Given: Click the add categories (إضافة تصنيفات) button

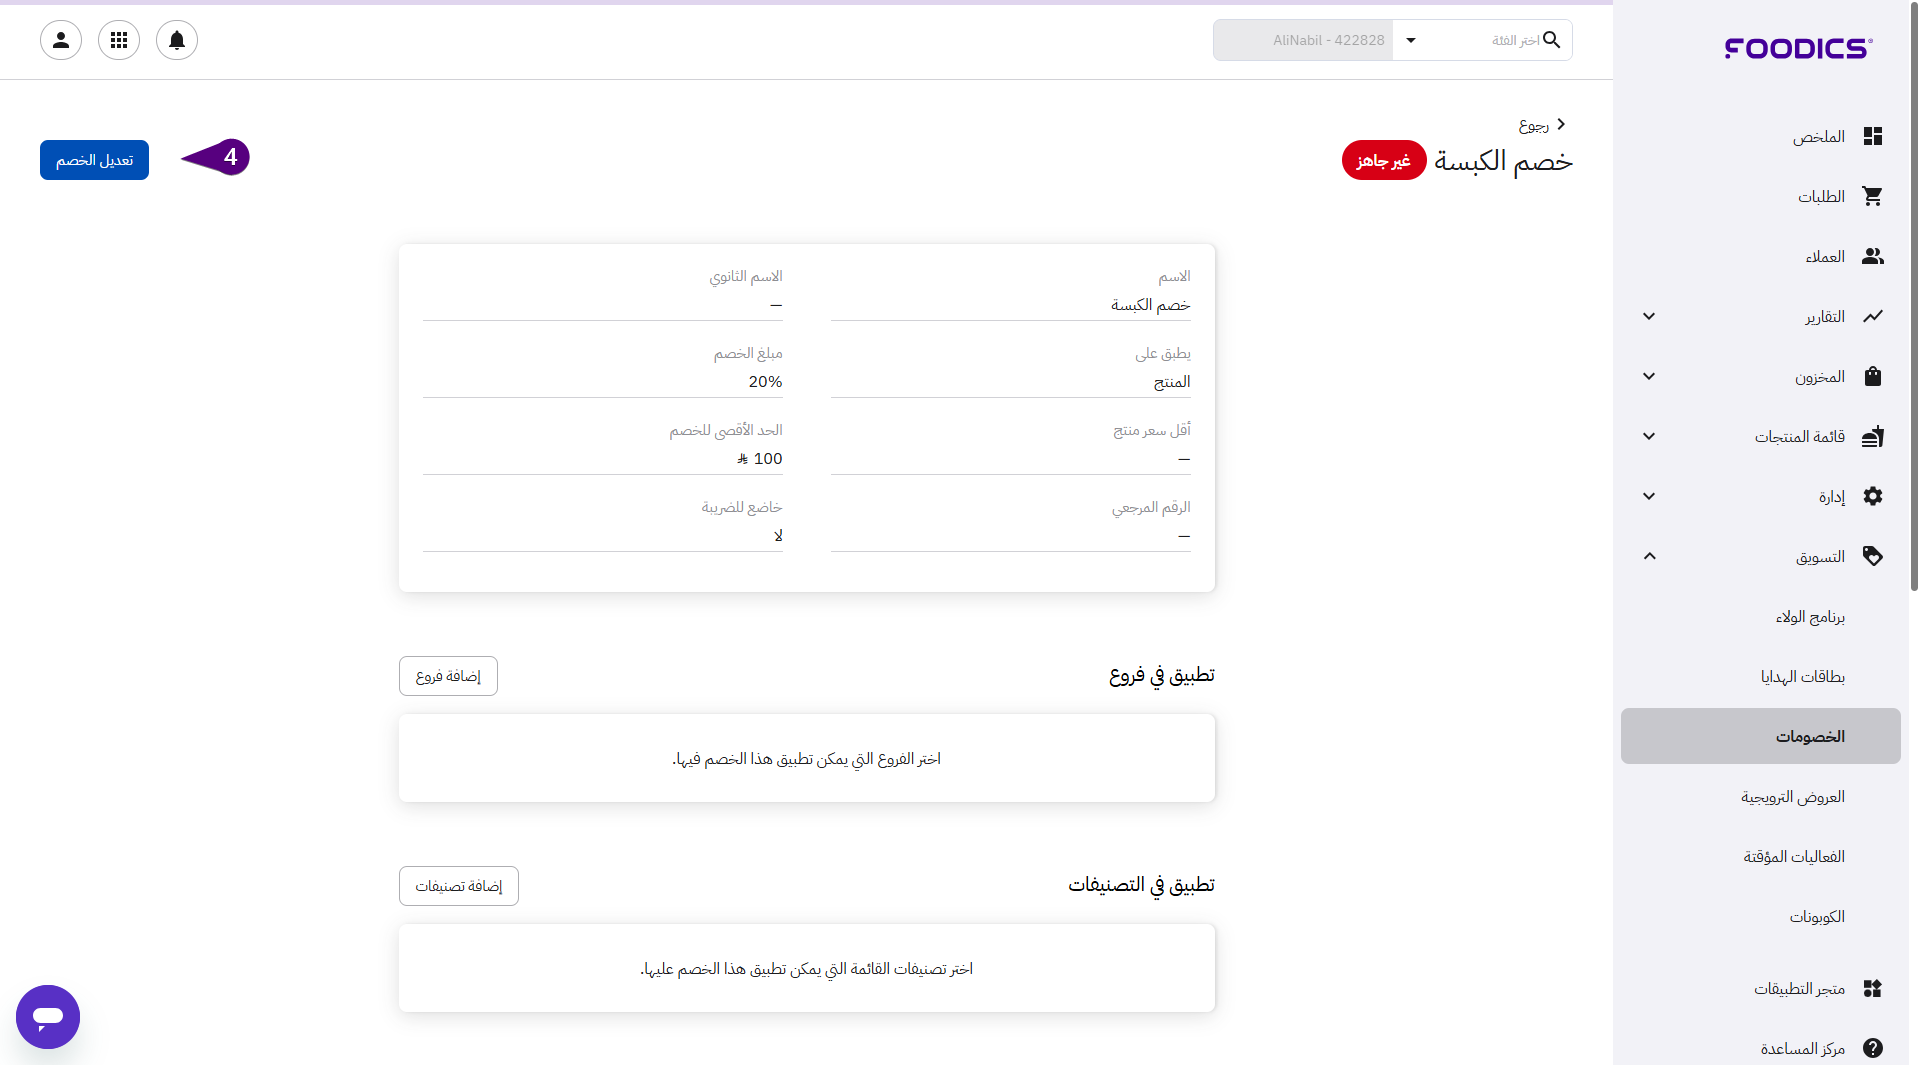Looking at the screenshot, I should [x=458, y=886].
